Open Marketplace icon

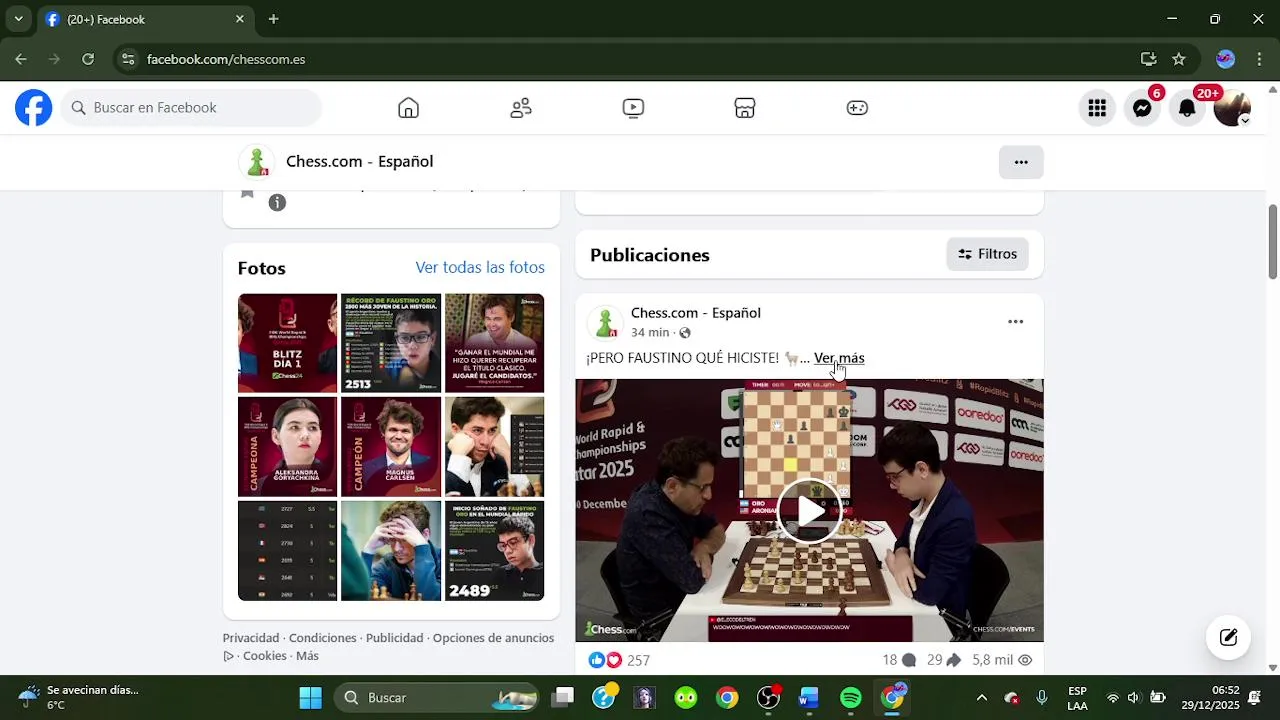coord(745,108)
